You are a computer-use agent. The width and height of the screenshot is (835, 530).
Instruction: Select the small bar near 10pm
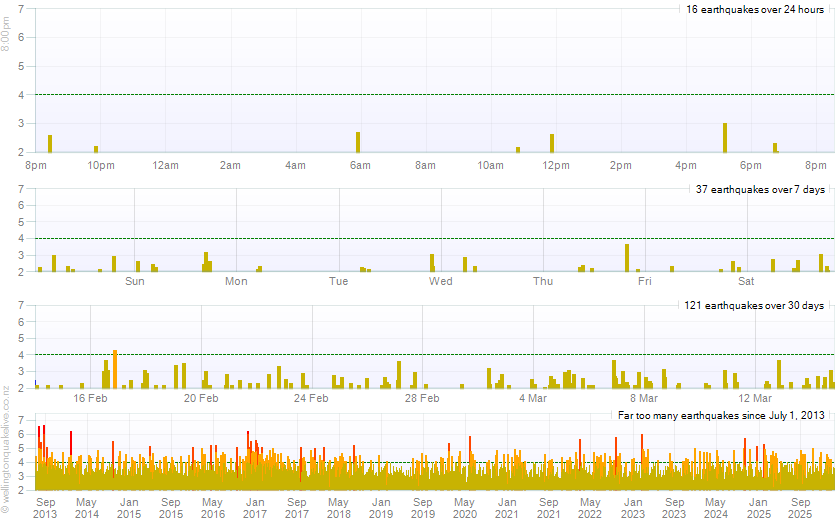tap(96, 149)
